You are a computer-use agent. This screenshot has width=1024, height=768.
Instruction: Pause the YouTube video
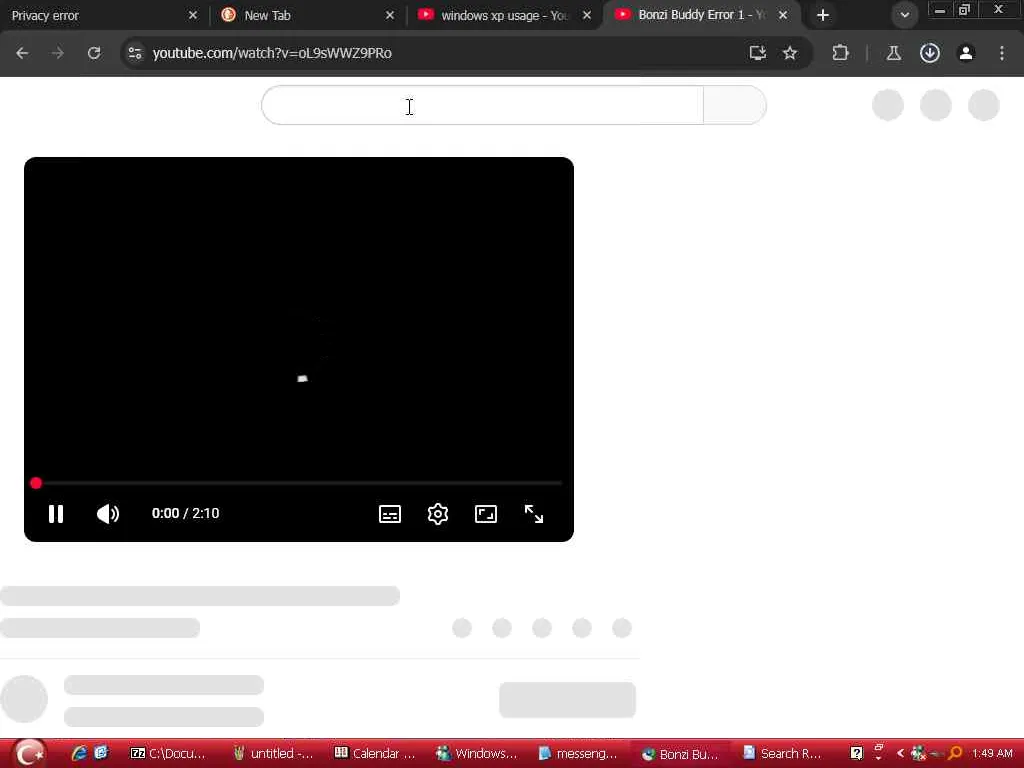56,514
